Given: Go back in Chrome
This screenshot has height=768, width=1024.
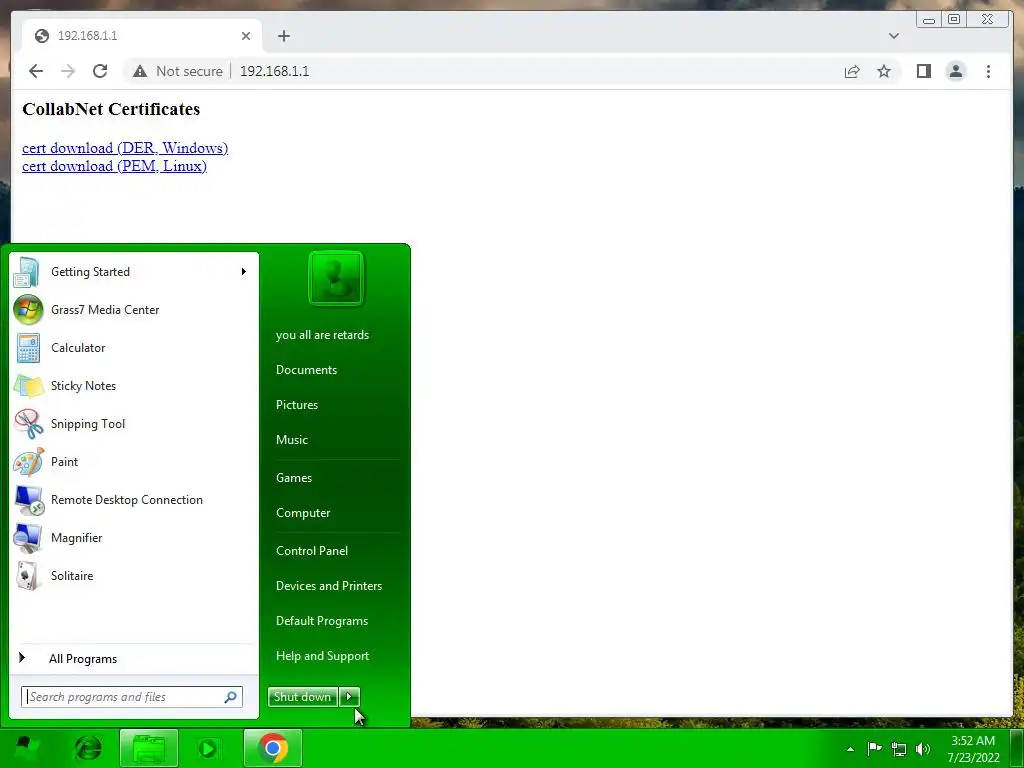Looking at the screenshot, I should [36, 71].
